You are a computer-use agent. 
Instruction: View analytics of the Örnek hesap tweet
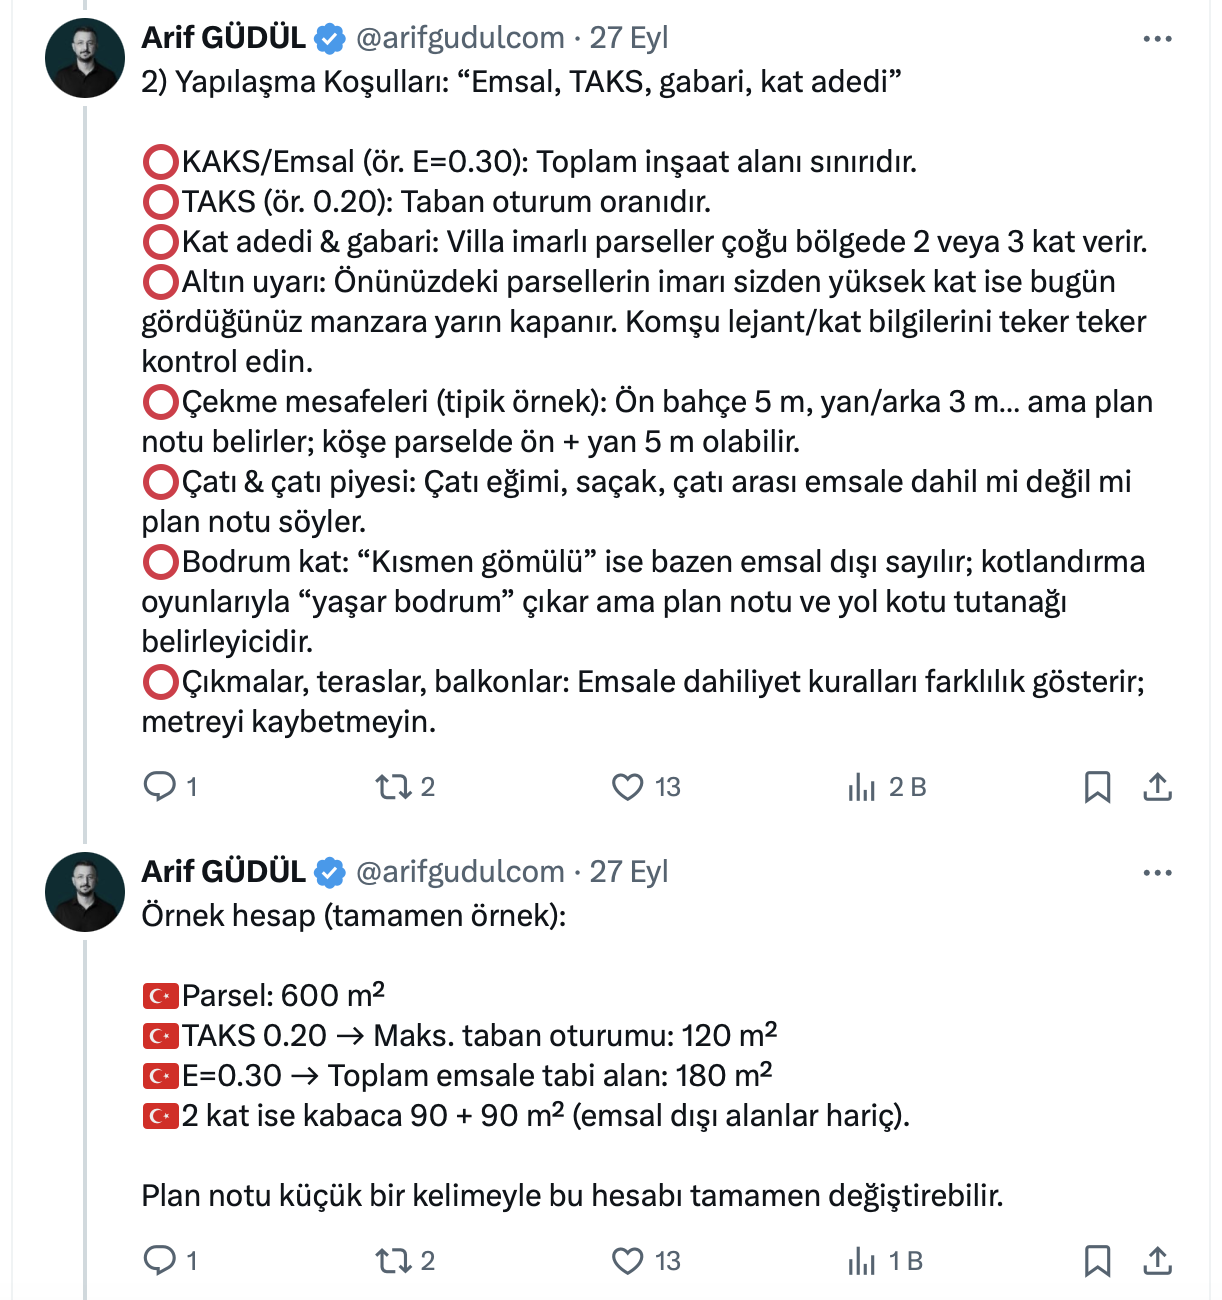click(862, 1261)
